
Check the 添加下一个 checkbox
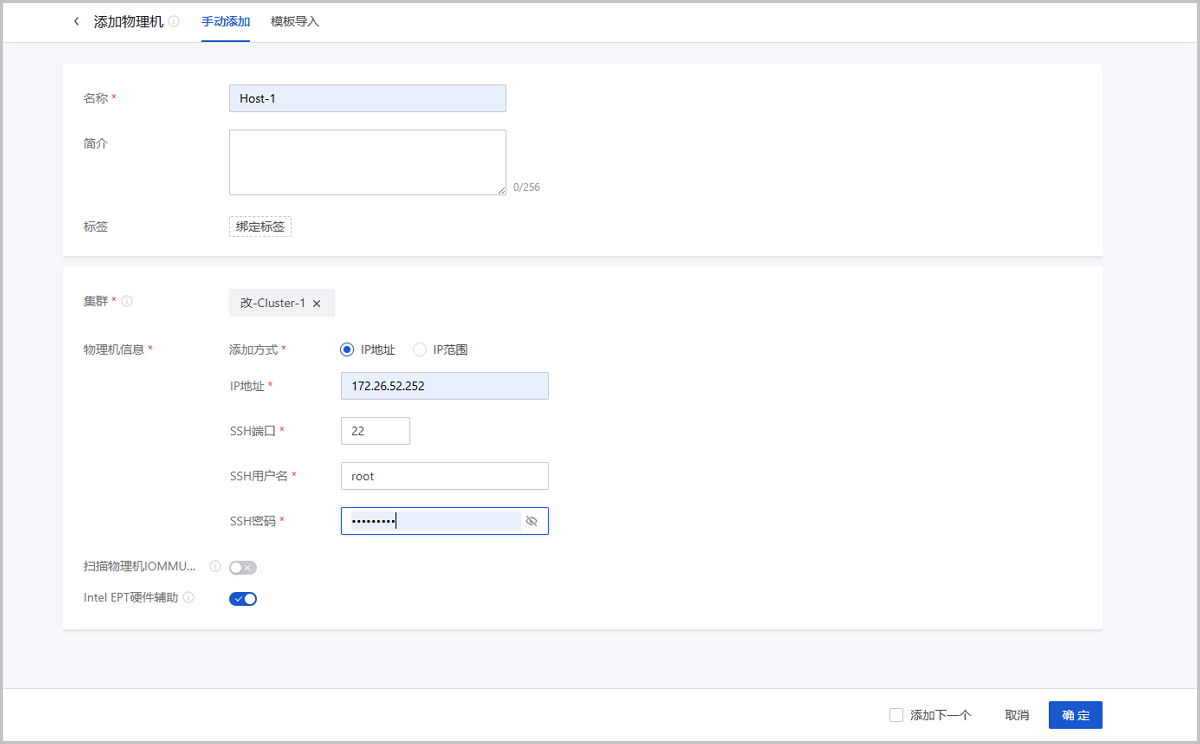[896, 715]
